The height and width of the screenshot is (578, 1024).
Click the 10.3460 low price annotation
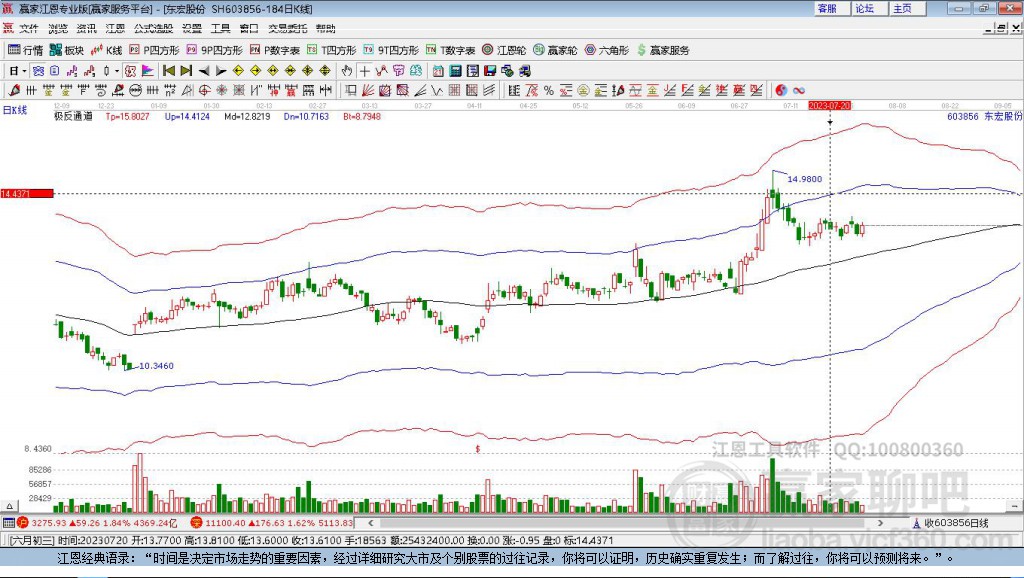click(156, 366)
